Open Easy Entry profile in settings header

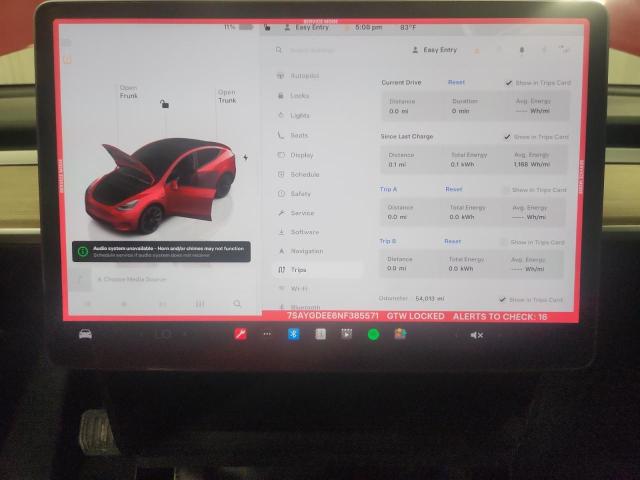(435, 50)
